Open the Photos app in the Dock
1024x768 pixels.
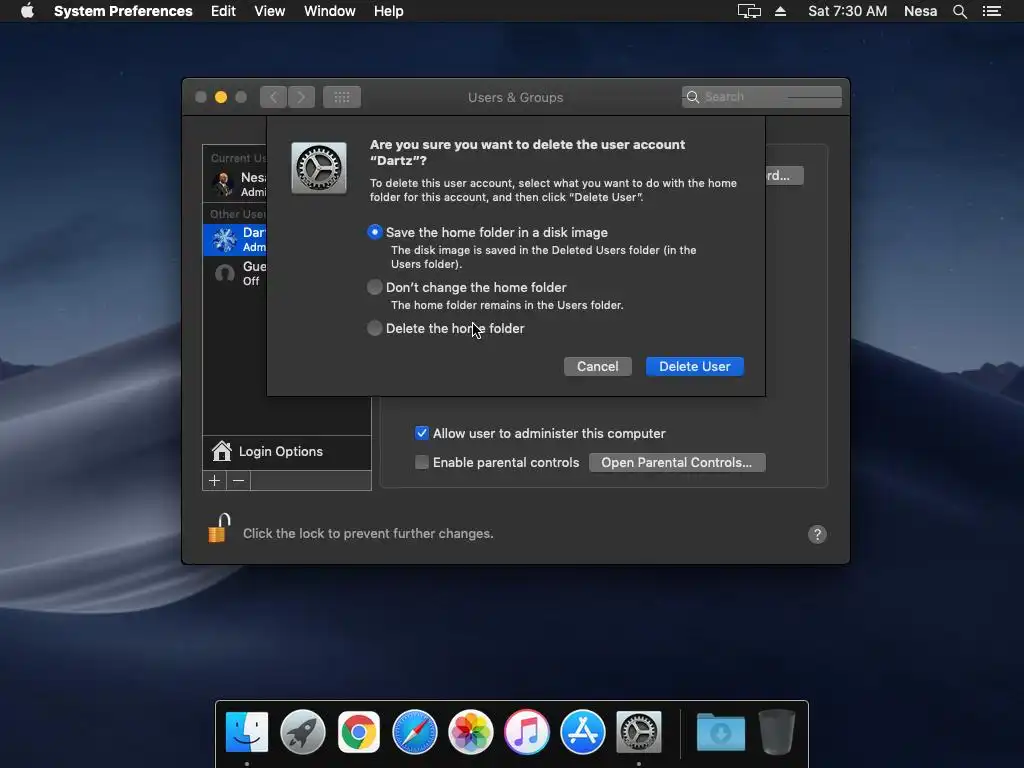tap(471, 732)
